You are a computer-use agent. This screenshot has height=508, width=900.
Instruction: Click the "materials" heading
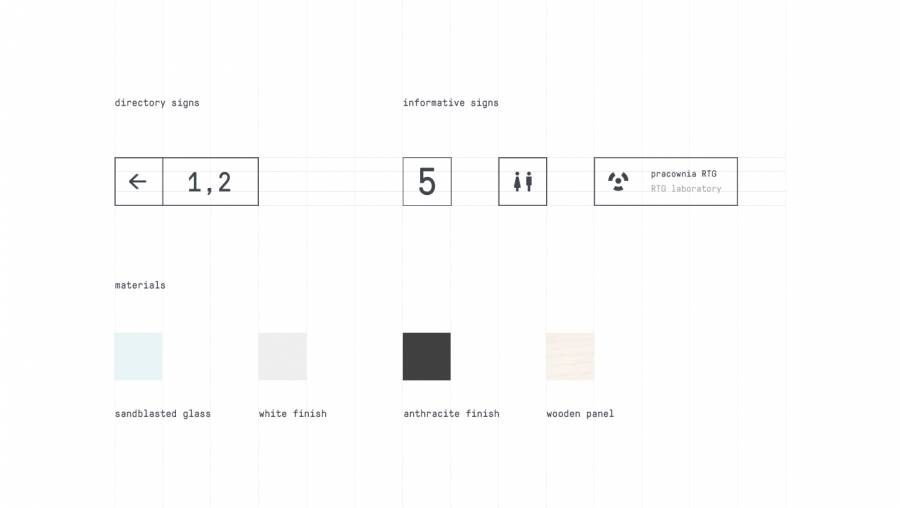[x=140, y=285]
